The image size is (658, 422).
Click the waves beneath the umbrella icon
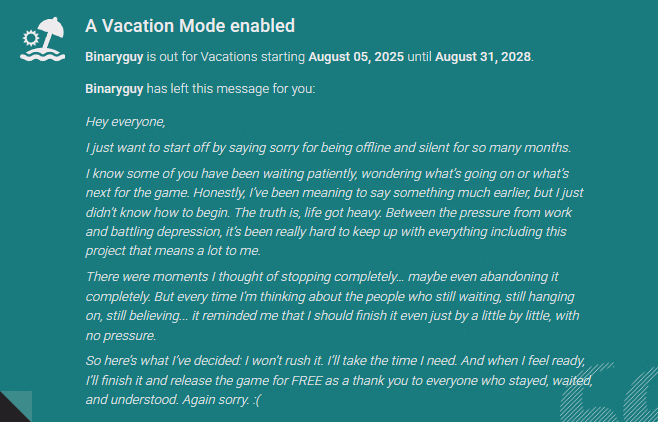(42, 55)
